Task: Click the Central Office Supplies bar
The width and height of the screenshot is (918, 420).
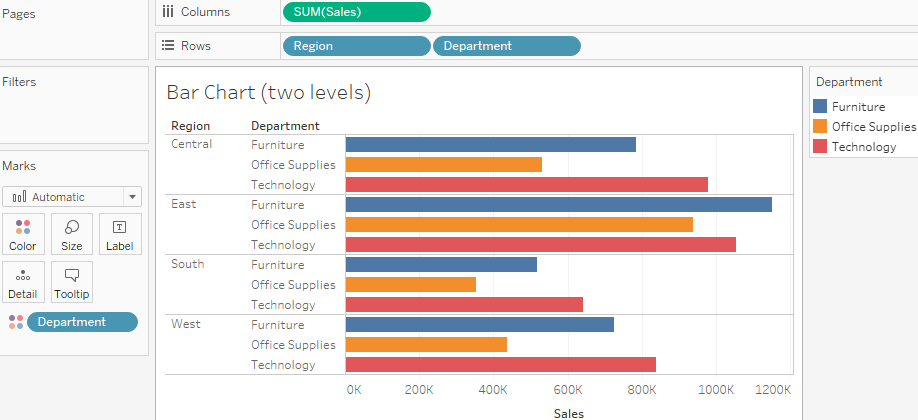Action: 444,165
